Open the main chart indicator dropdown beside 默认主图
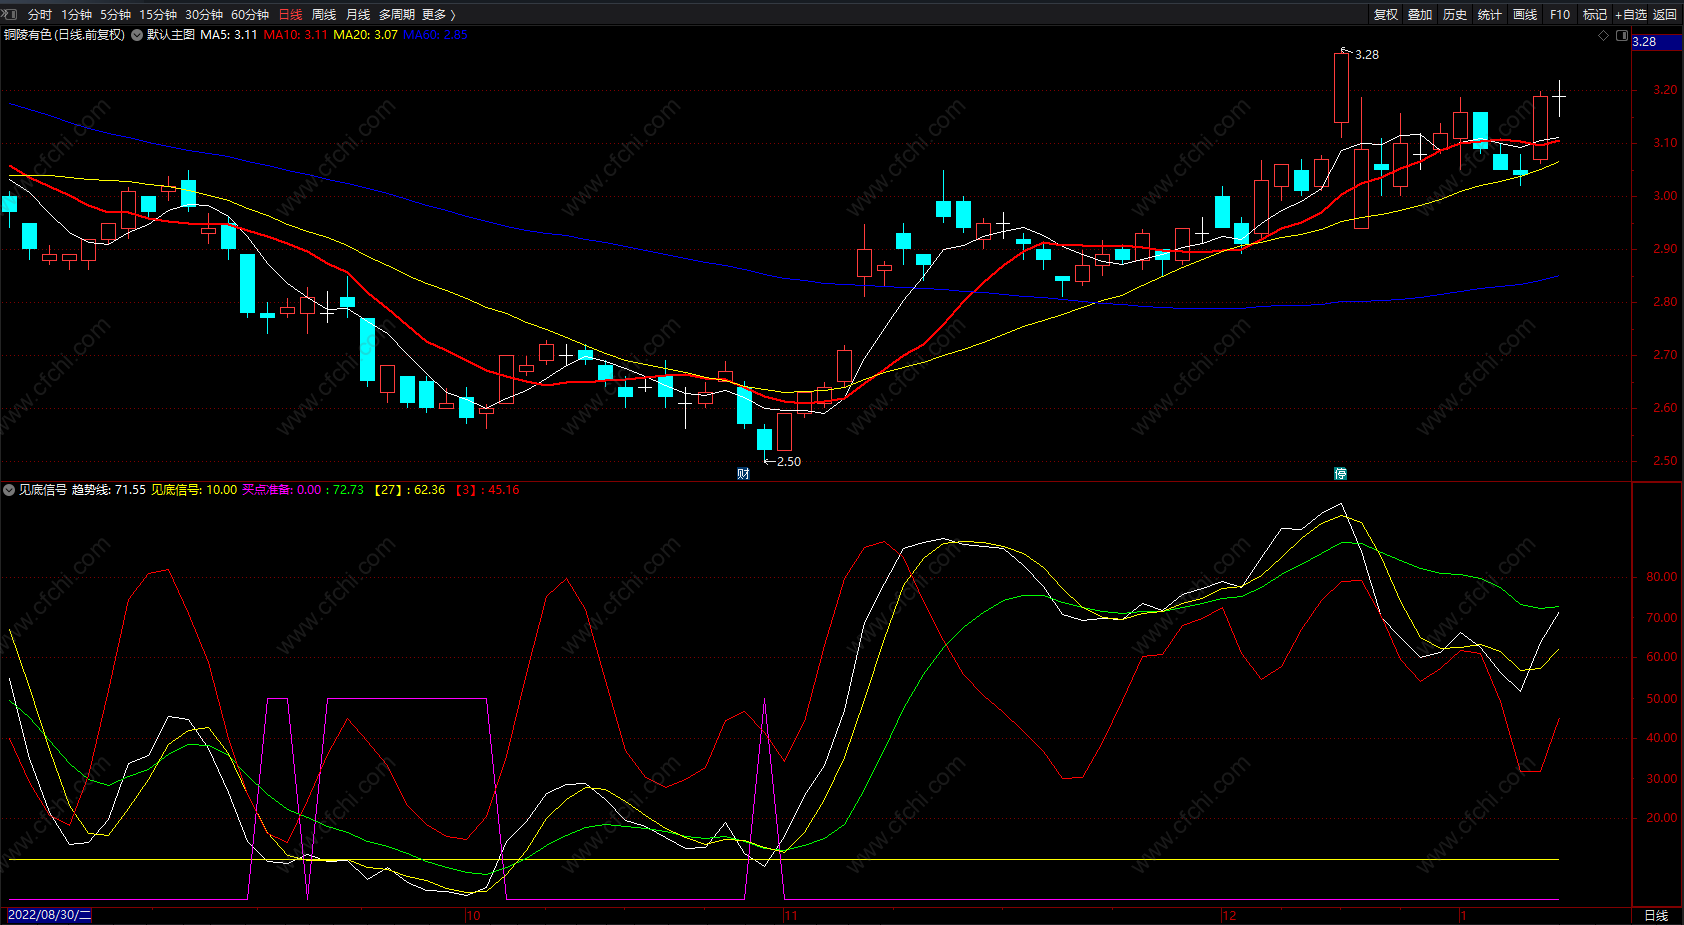Image resolution: width=1684 pixels, height=925 pixels. click(x=137, y=35)
